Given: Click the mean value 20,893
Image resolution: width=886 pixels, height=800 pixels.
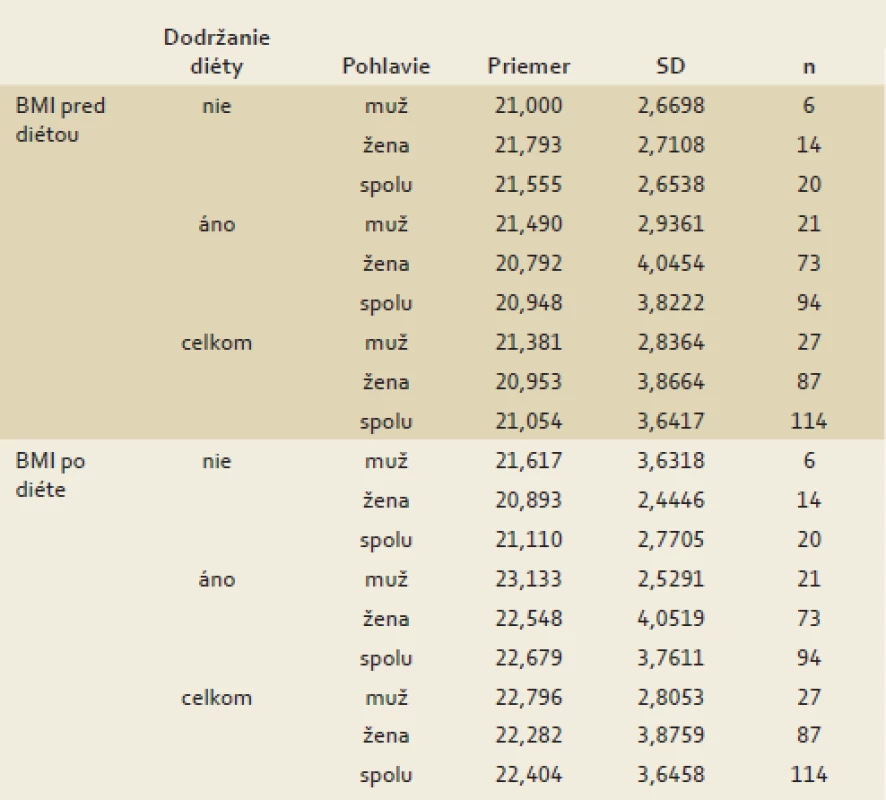Looking at the screenshot, I should tap(528, 501).
